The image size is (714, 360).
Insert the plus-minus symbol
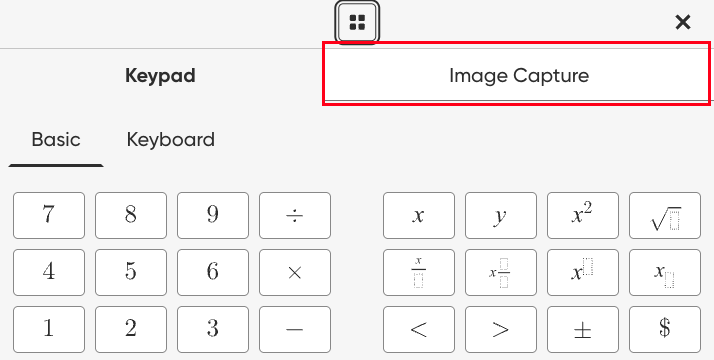click(583, 330)
